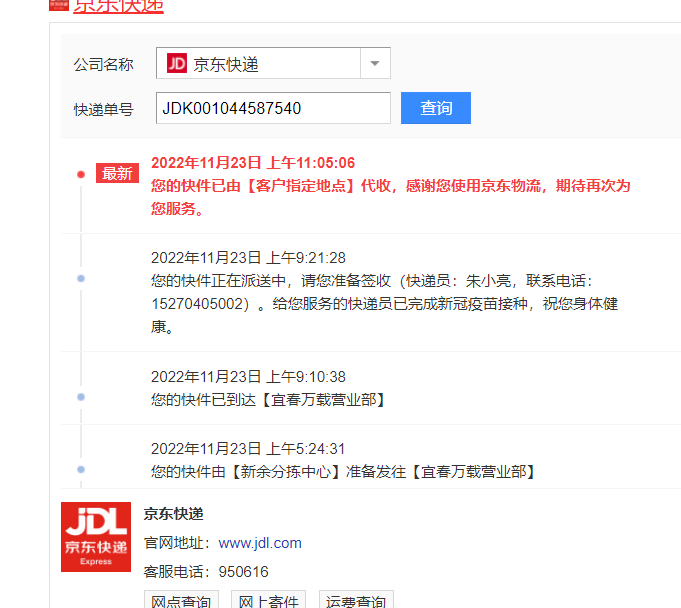Click the blue 查询 button
Viewport: 681px width, 608px height.
click(436, 108)
